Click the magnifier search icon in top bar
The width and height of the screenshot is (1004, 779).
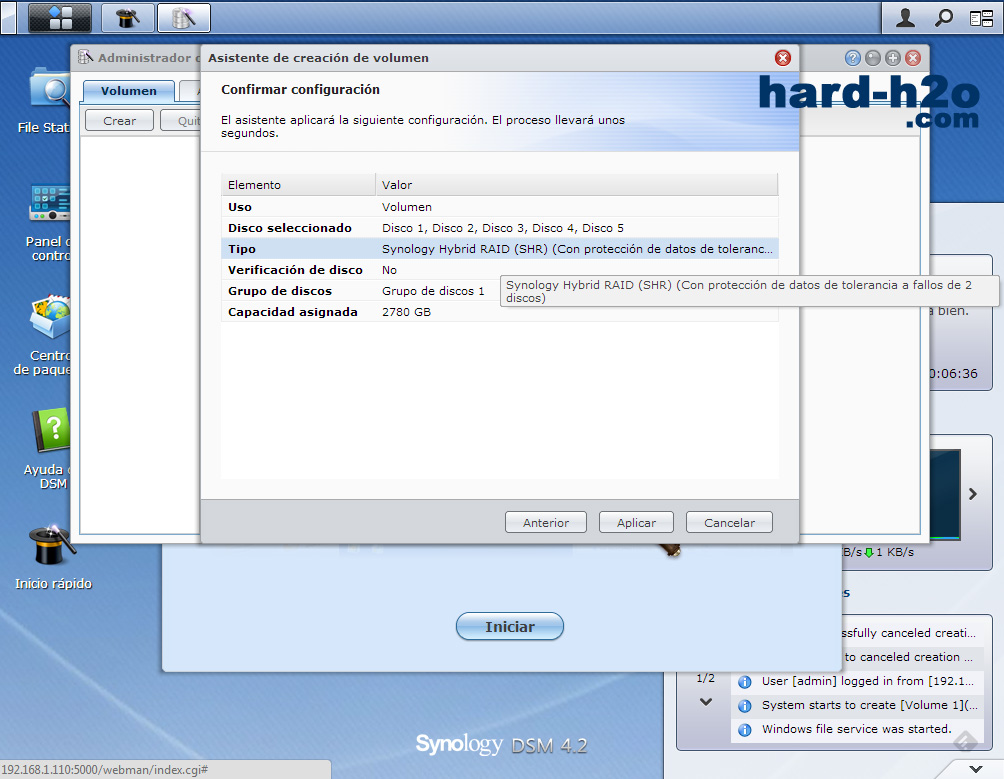tap(943, 17)
